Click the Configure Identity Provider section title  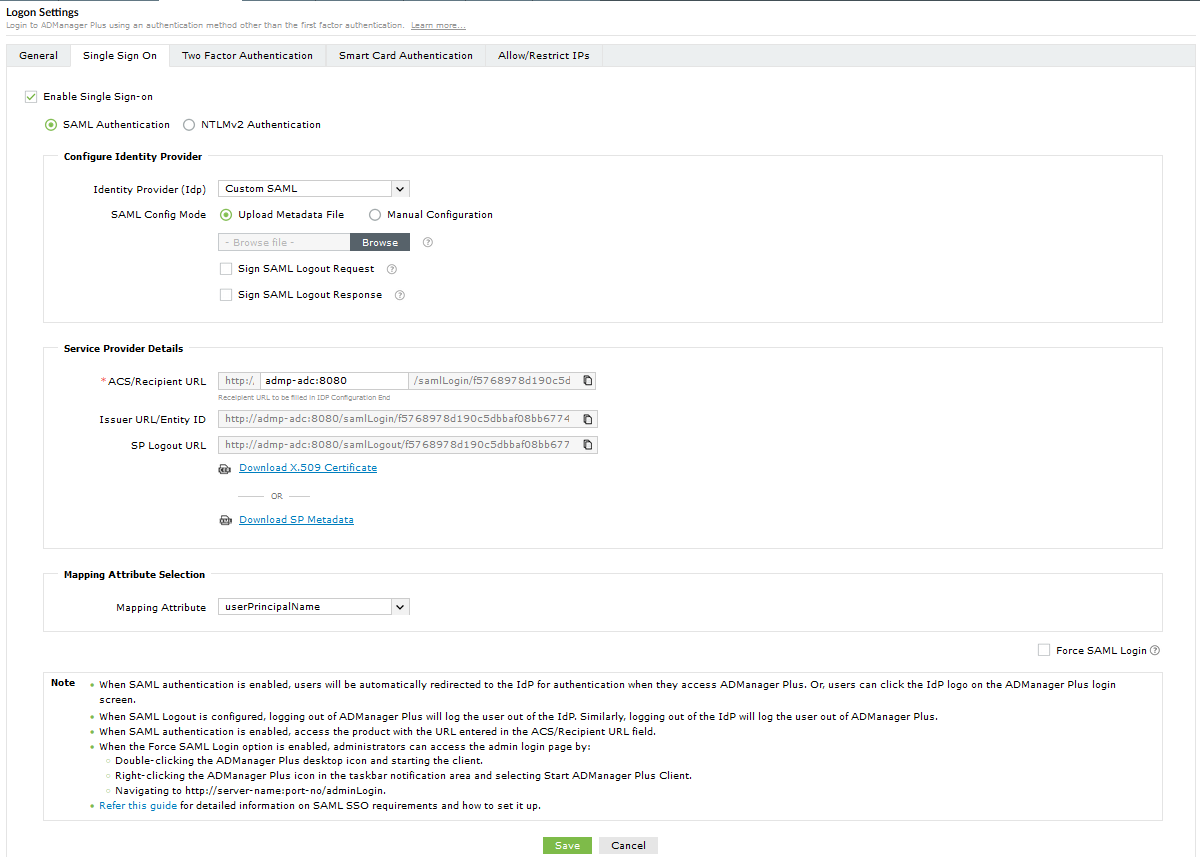point(133,157)
